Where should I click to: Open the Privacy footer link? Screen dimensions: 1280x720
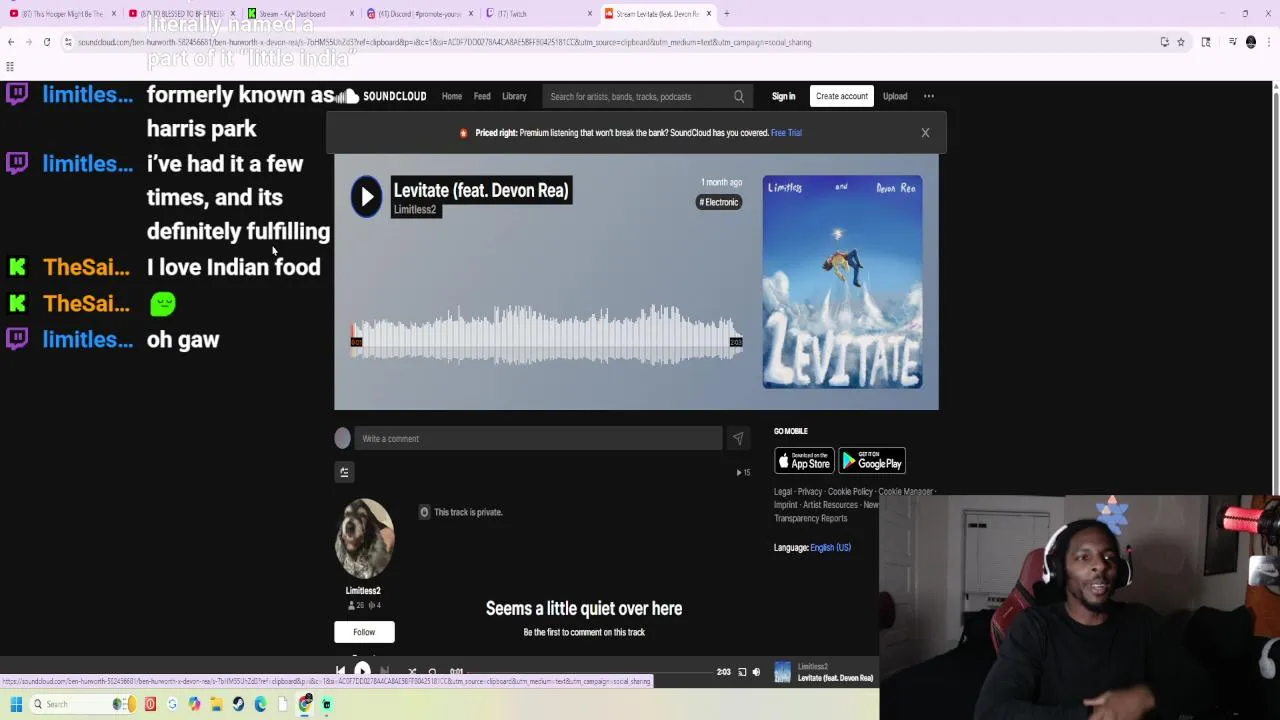[x=810, y=492]
